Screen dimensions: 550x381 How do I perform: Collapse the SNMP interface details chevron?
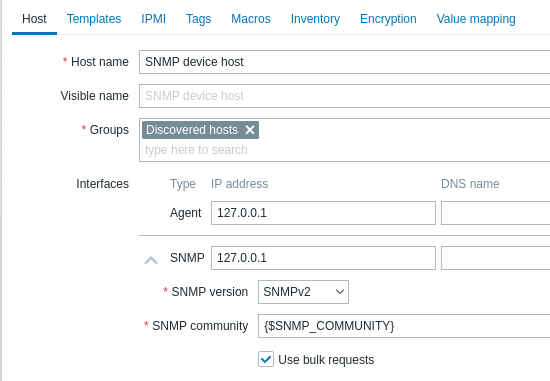click(151, 260)
